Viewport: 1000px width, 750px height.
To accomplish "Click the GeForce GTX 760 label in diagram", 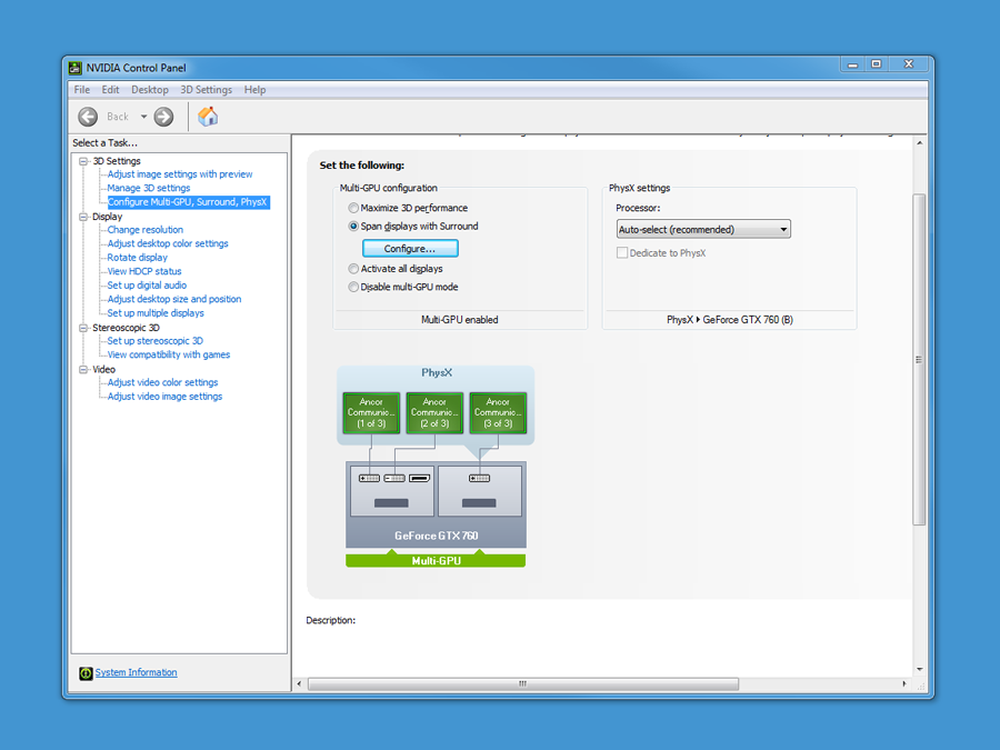I will click(436, 536).
